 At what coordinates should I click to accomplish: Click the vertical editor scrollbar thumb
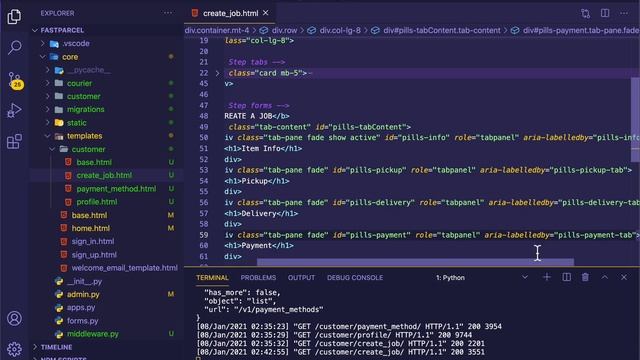635,119
